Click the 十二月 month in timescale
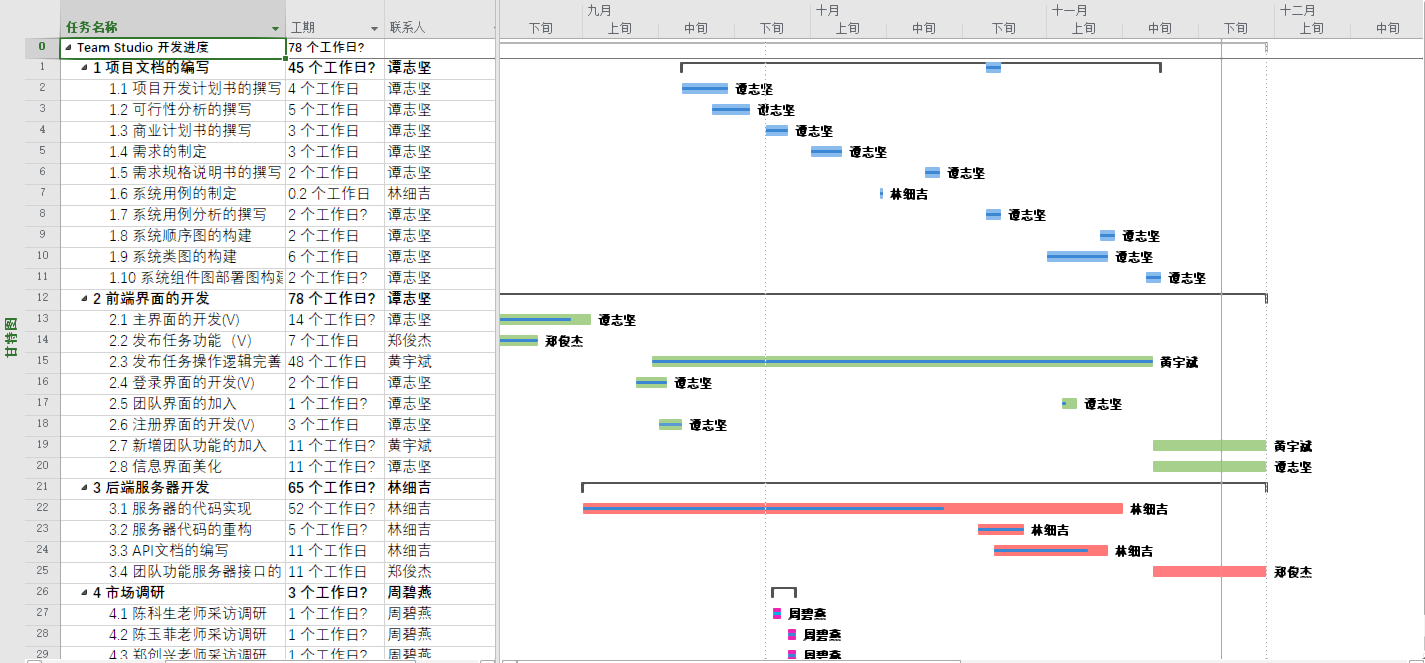The image size is (1425, 663). 1297,10
